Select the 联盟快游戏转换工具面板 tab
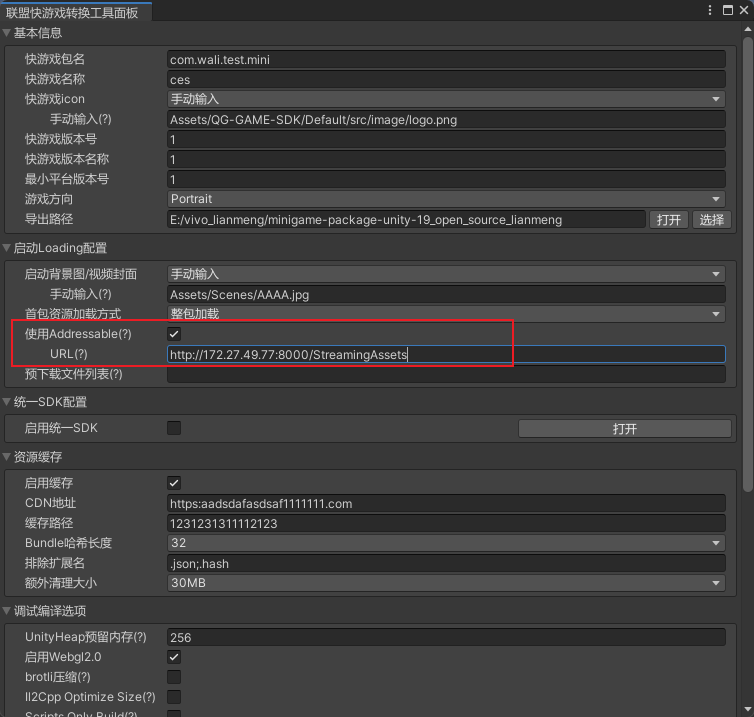Viewport: 754px width, 717px height. (72, 11)
